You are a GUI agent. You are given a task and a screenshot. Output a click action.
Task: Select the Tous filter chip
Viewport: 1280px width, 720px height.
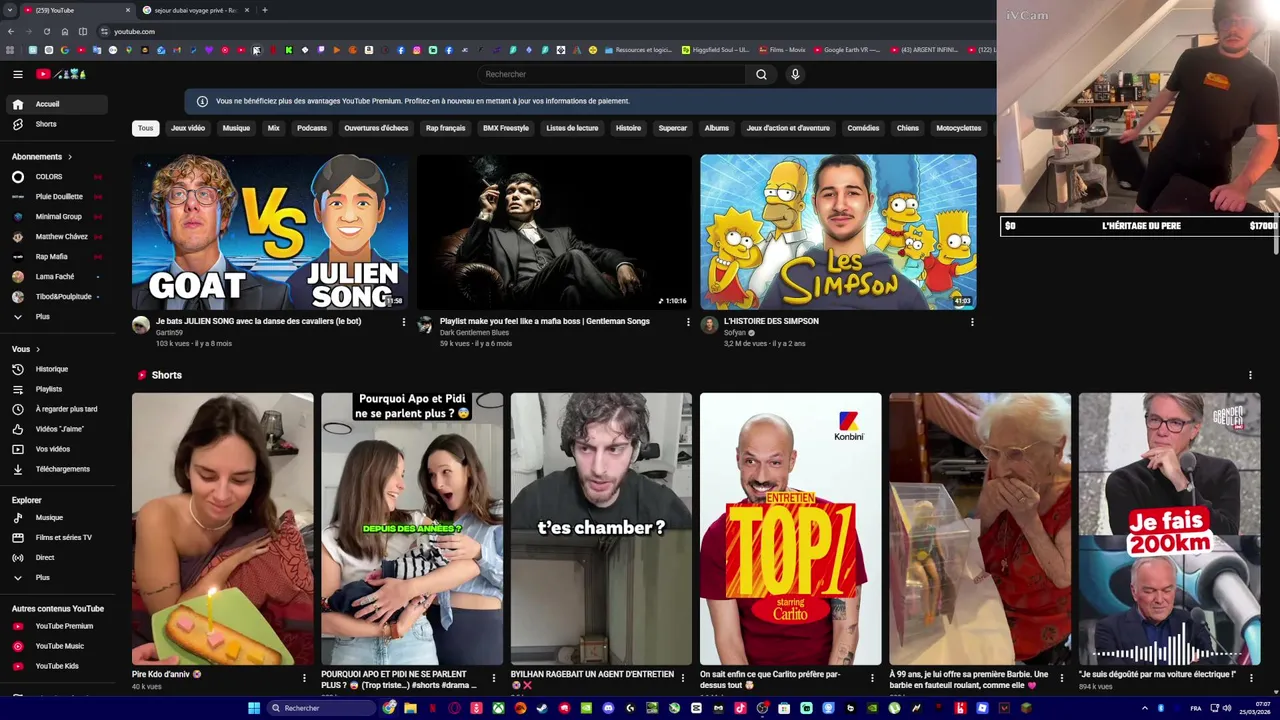146,128
